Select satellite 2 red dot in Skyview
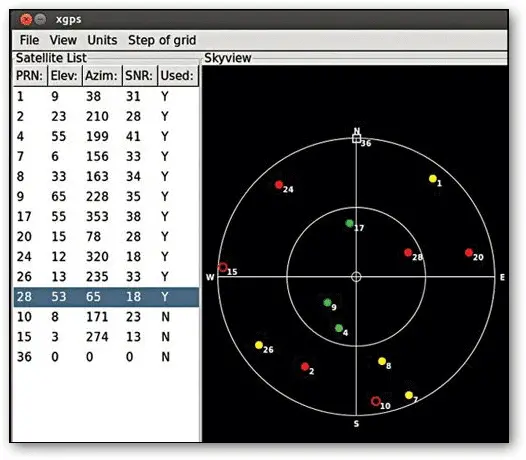The image size is (526, 460). [x=305, y=366]
